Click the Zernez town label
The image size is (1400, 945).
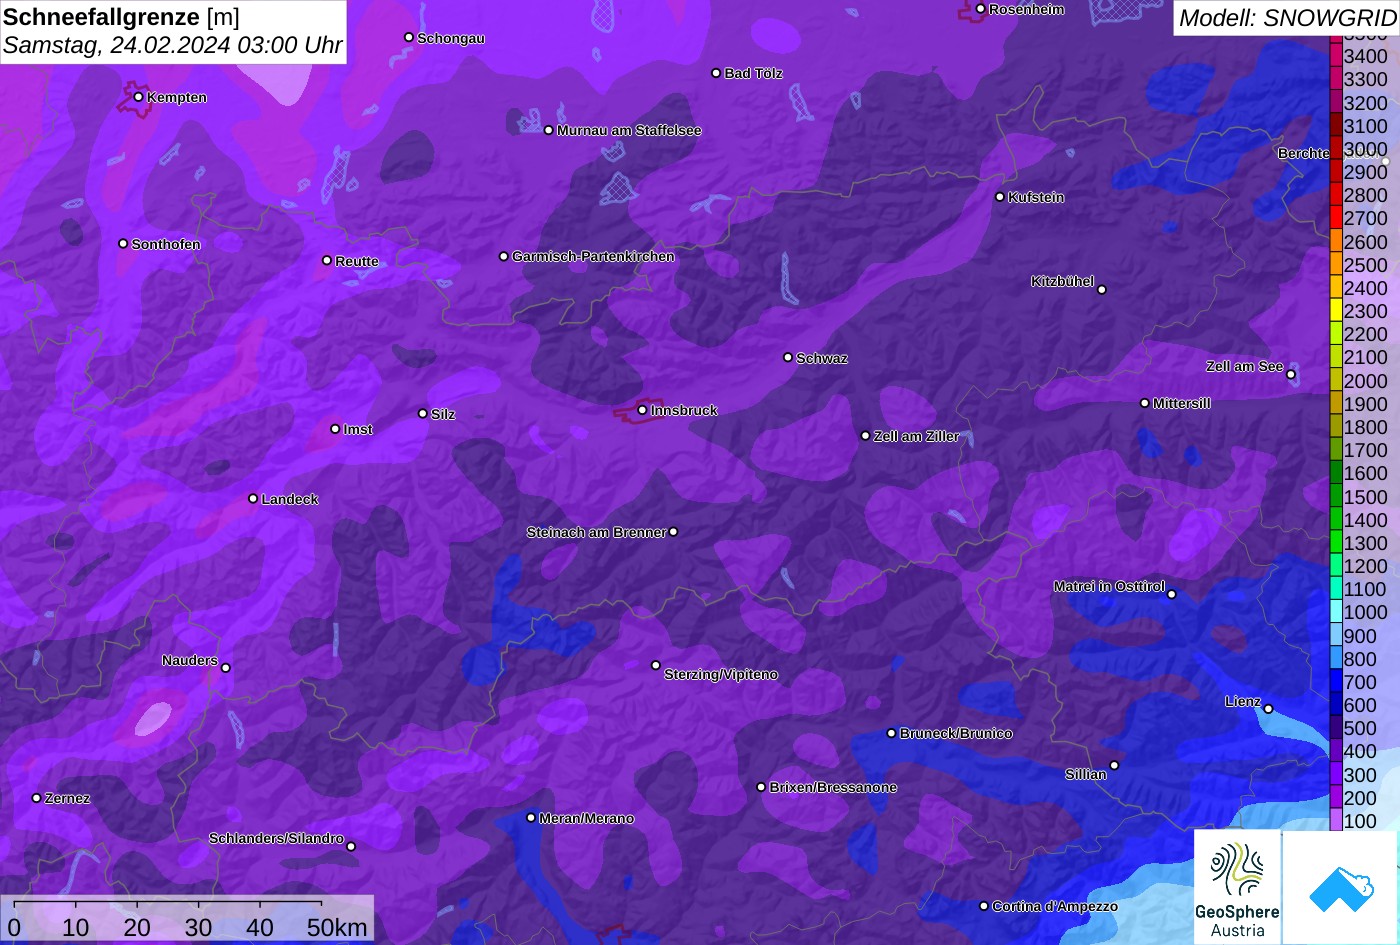click(67, 798)
